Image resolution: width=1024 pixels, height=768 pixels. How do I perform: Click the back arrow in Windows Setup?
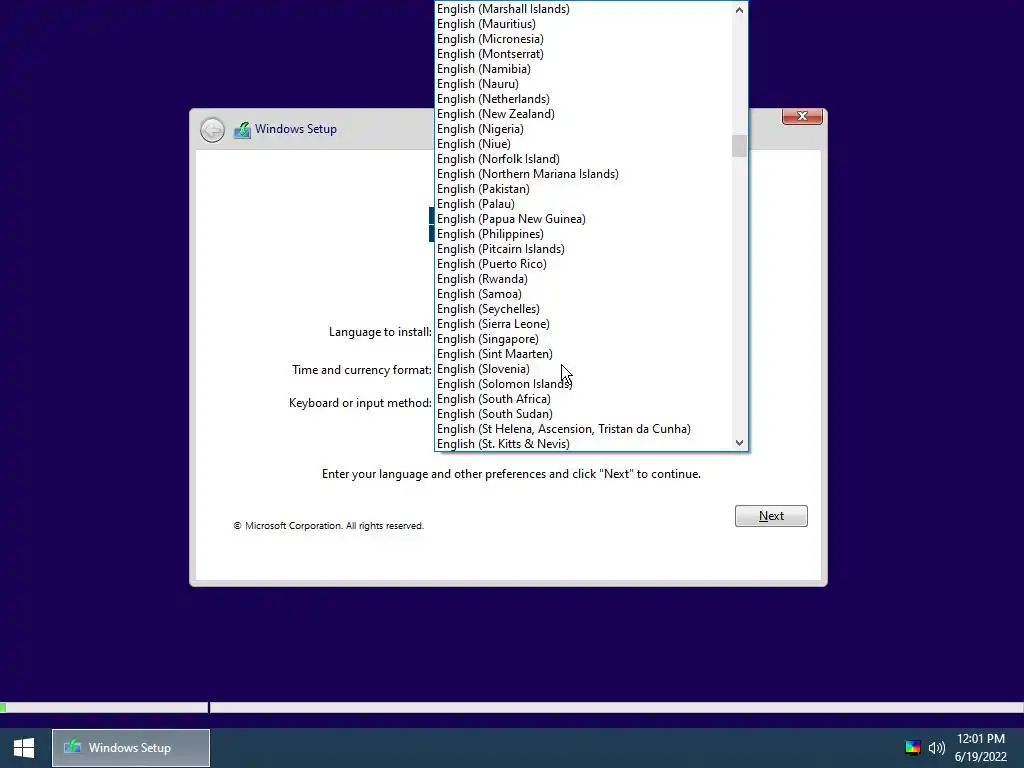pos(212,130)
